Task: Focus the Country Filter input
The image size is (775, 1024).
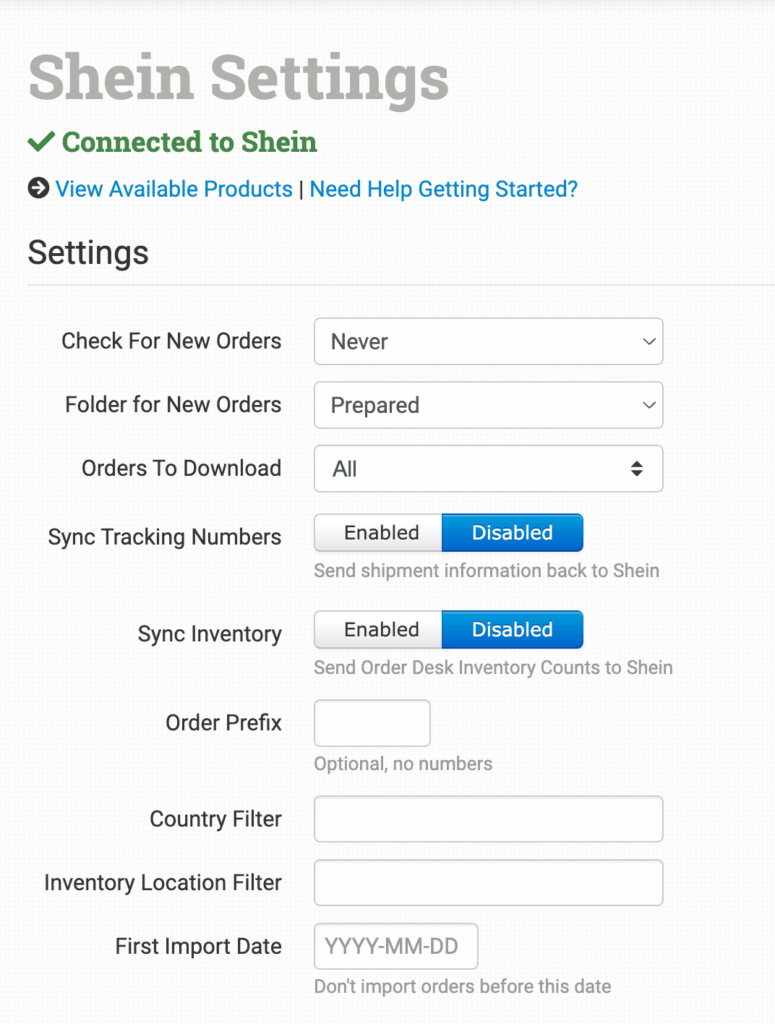Action: (x=488, y=819)
